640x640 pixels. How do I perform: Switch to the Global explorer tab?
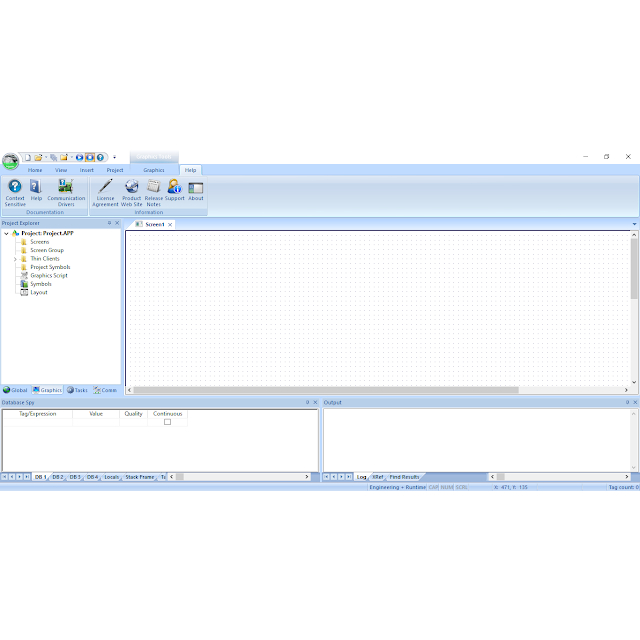tap(15, 390)
